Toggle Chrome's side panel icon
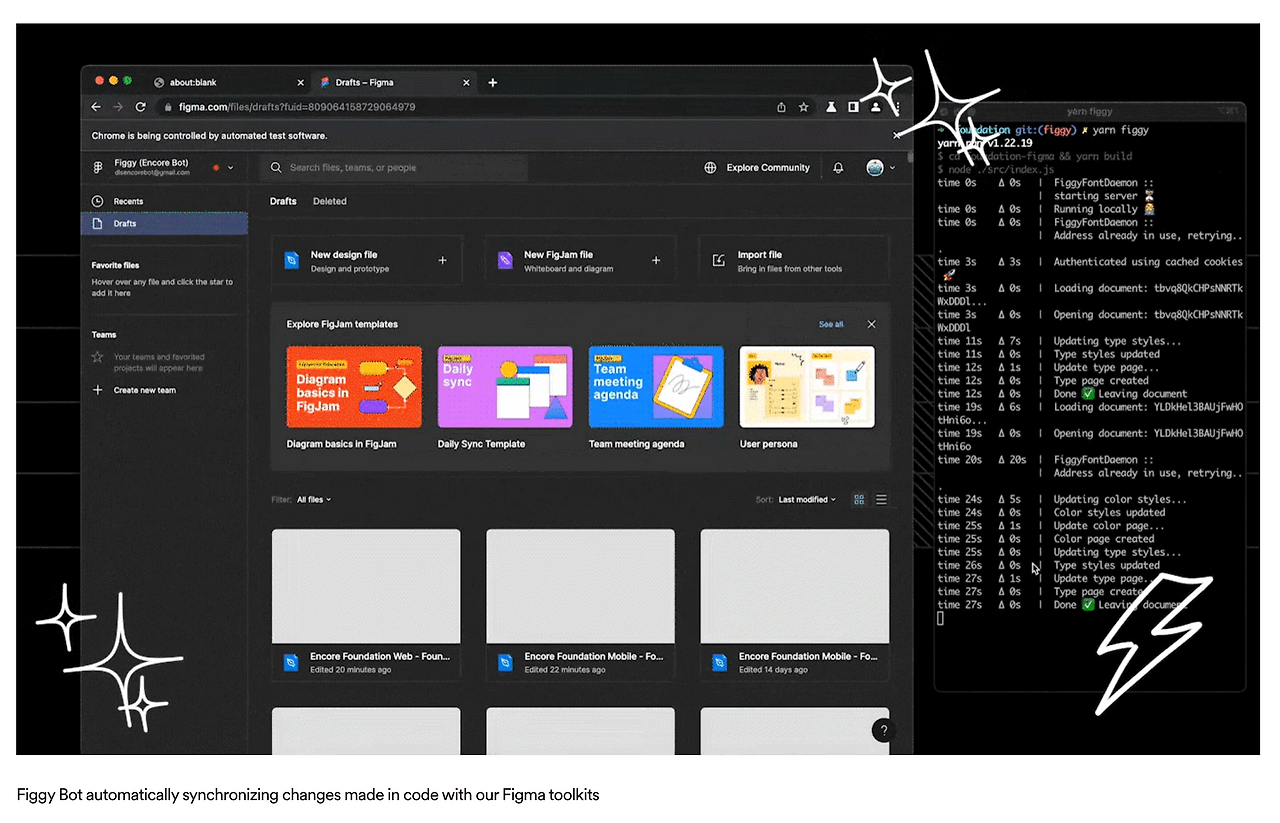Viewport: 1280px width, 823px height. click(x=853, y=107)
